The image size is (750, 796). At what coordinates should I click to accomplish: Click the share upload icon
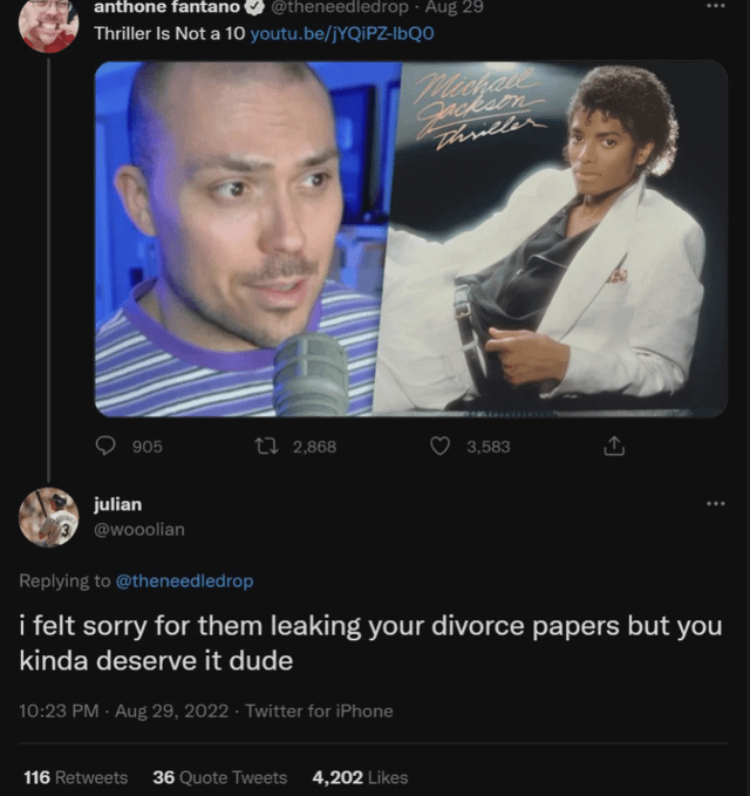[x=614, y=446]
